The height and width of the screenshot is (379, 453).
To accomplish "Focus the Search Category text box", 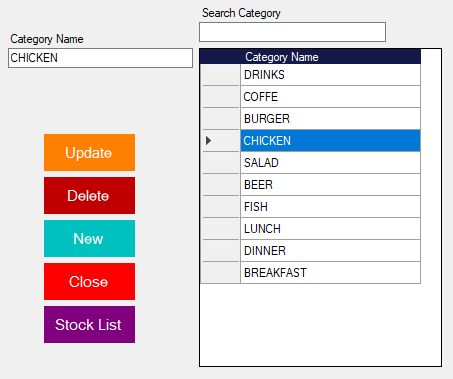I will click(x=292, y=32).
